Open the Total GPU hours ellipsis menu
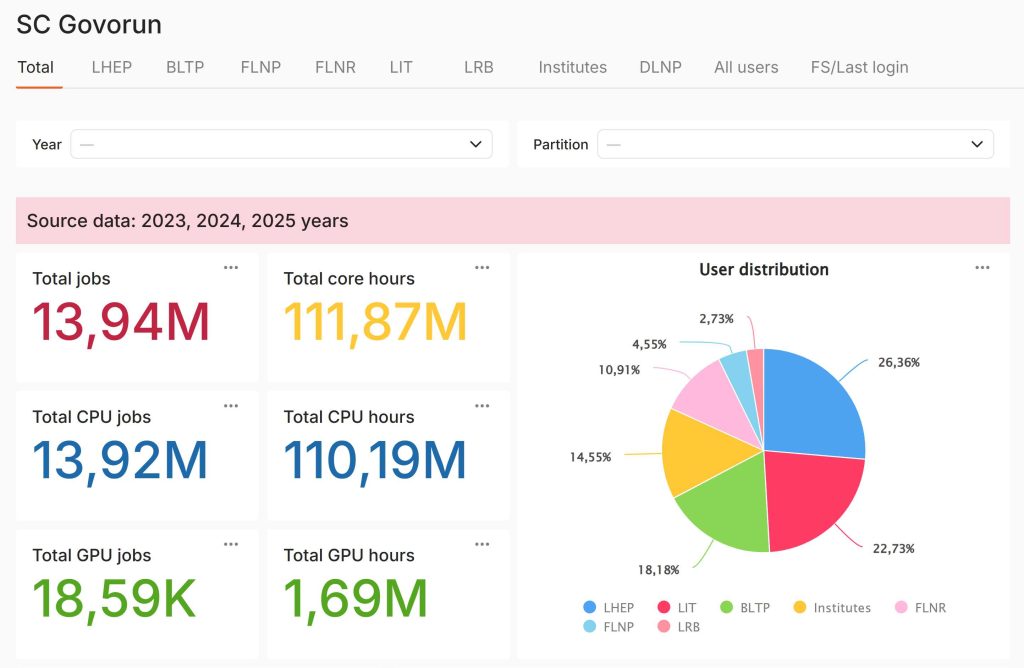This screenshot has height=668, width=1024. click(482, 544)
